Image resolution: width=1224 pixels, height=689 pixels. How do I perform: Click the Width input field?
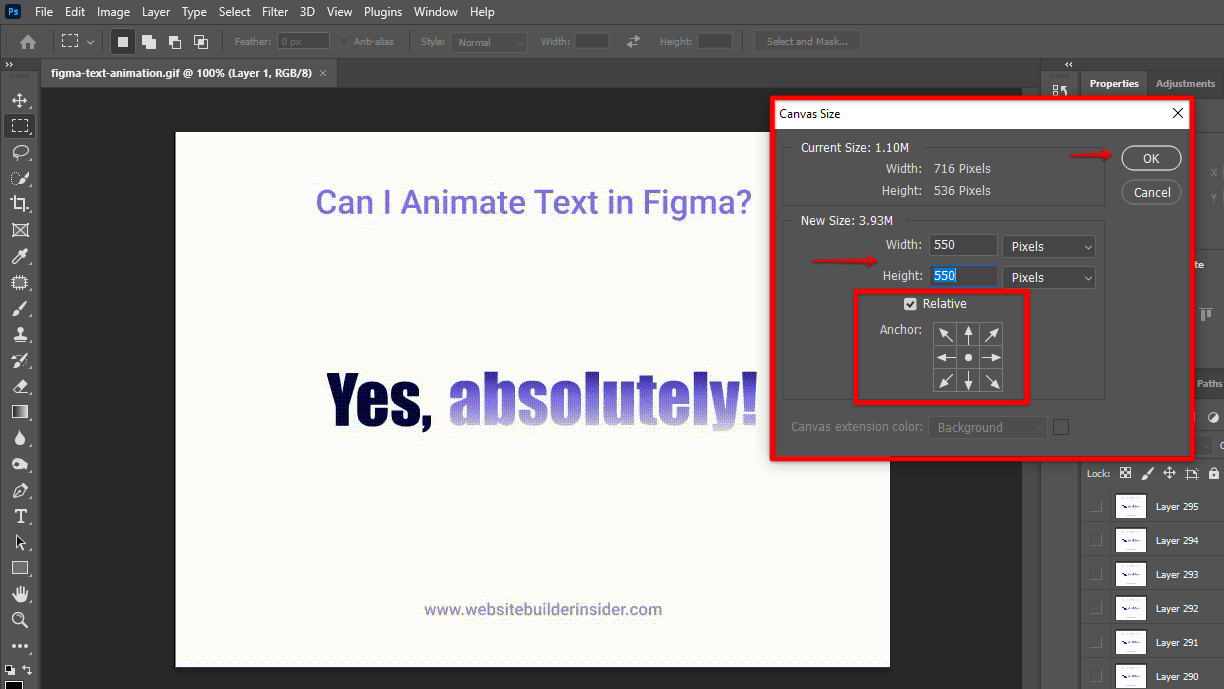(962, 245)
